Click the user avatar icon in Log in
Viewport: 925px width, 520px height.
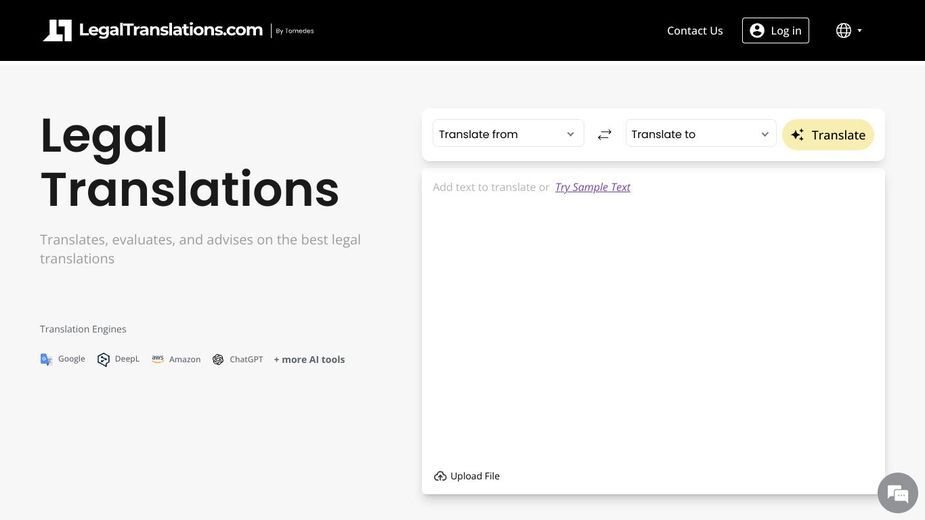[x=757, y=30]
